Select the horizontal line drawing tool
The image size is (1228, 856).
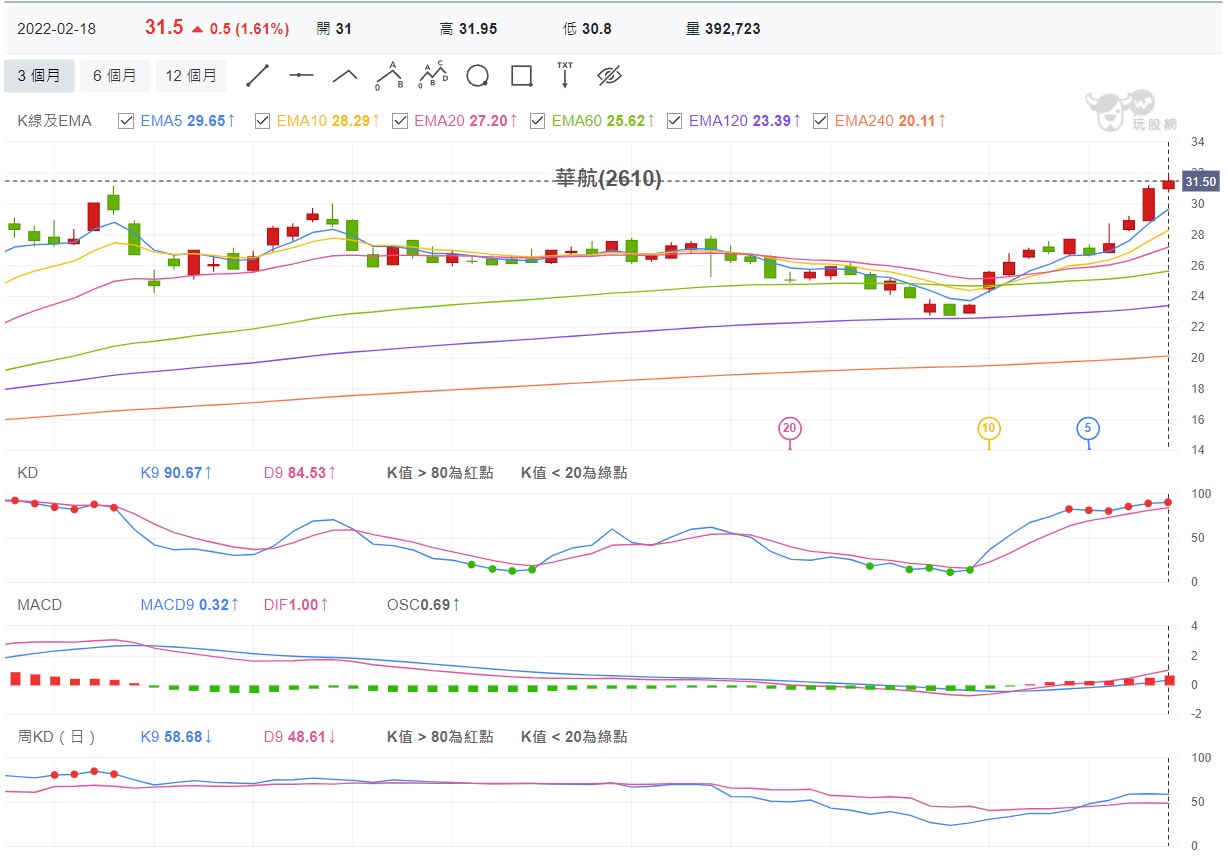pos(302,76)
